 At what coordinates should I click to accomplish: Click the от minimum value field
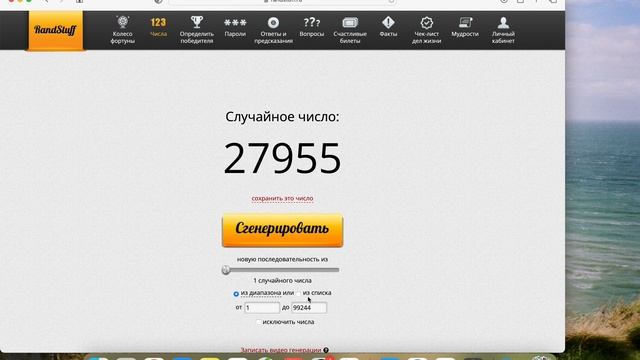[x=262, y=308]
